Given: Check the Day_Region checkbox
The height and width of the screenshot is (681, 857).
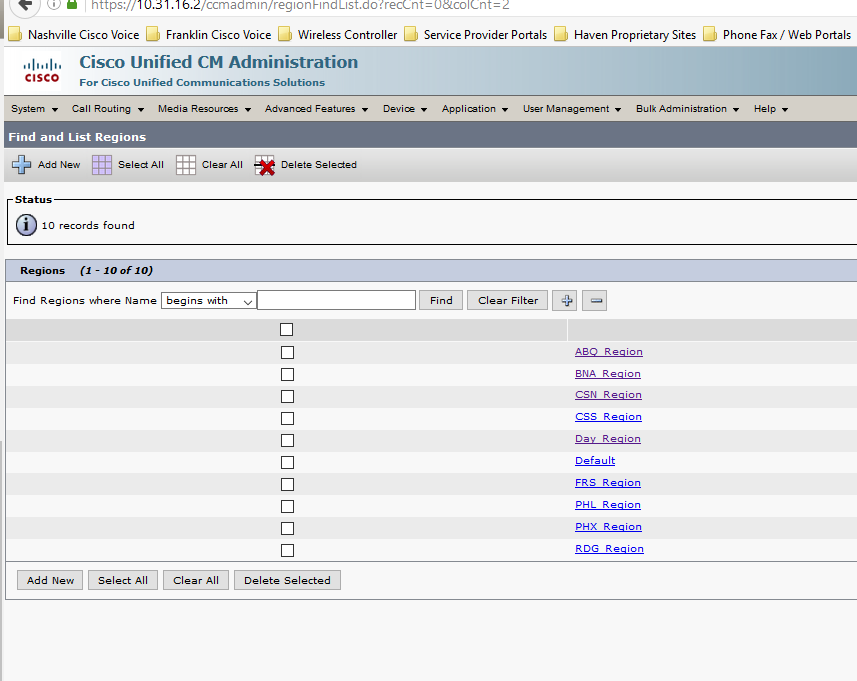Looking at the screenshot, I should tap(287, 441).
